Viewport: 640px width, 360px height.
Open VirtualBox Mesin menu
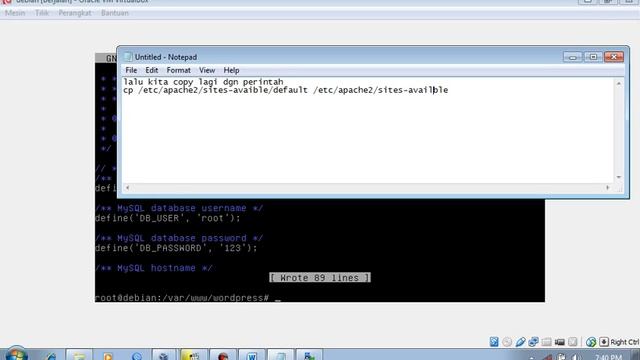(15, 13)
